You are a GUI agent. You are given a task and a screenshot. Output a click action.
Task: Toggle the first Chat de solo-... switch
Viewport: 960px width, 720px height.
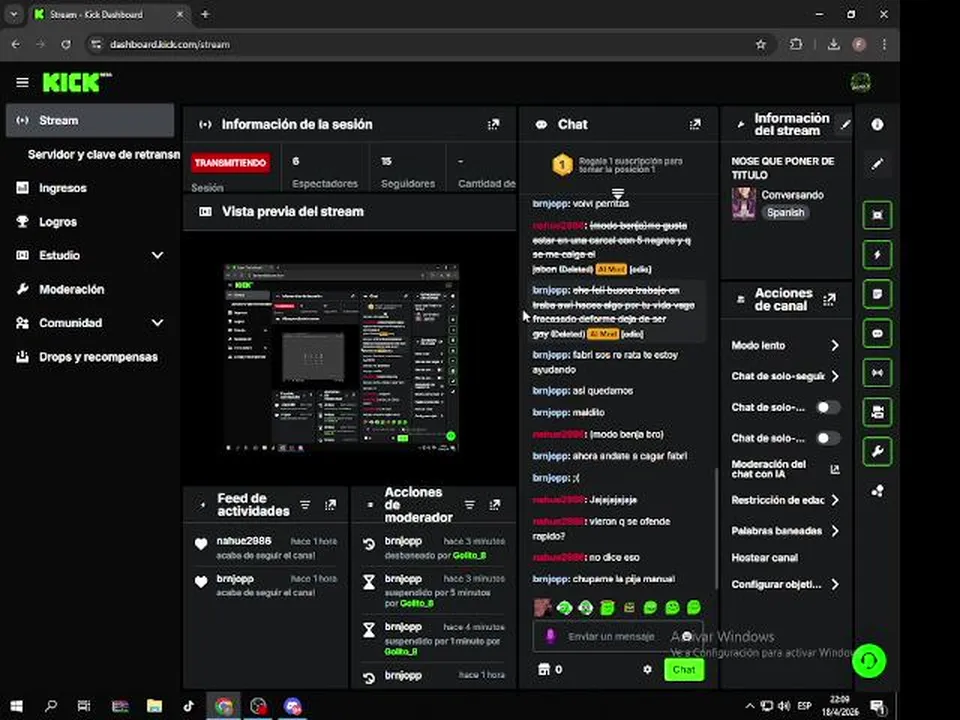coord(828,407)
